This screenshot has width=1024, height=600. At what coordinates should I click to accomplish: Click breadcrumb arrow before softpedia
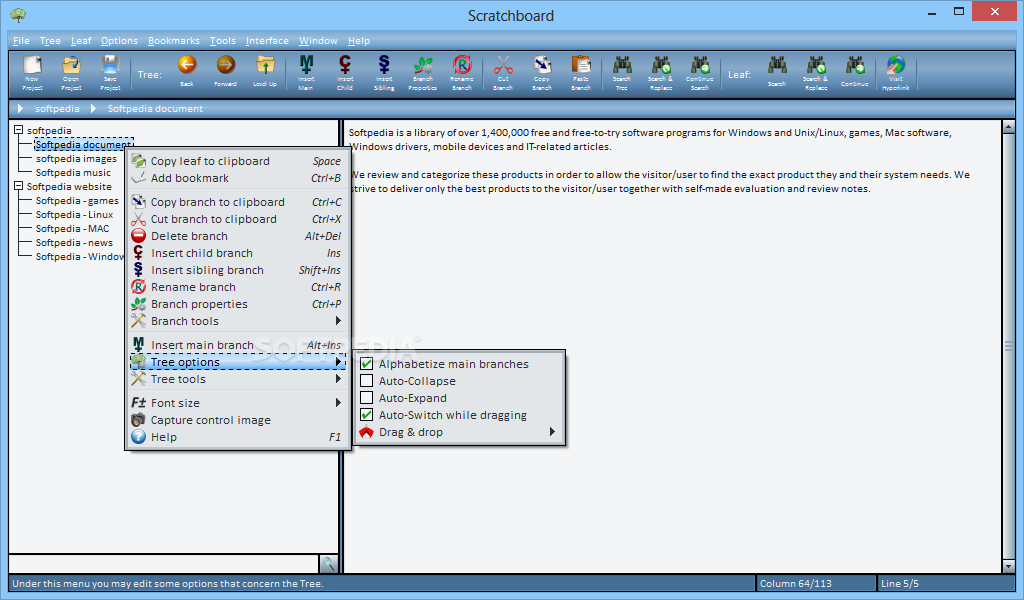[20, 108]
